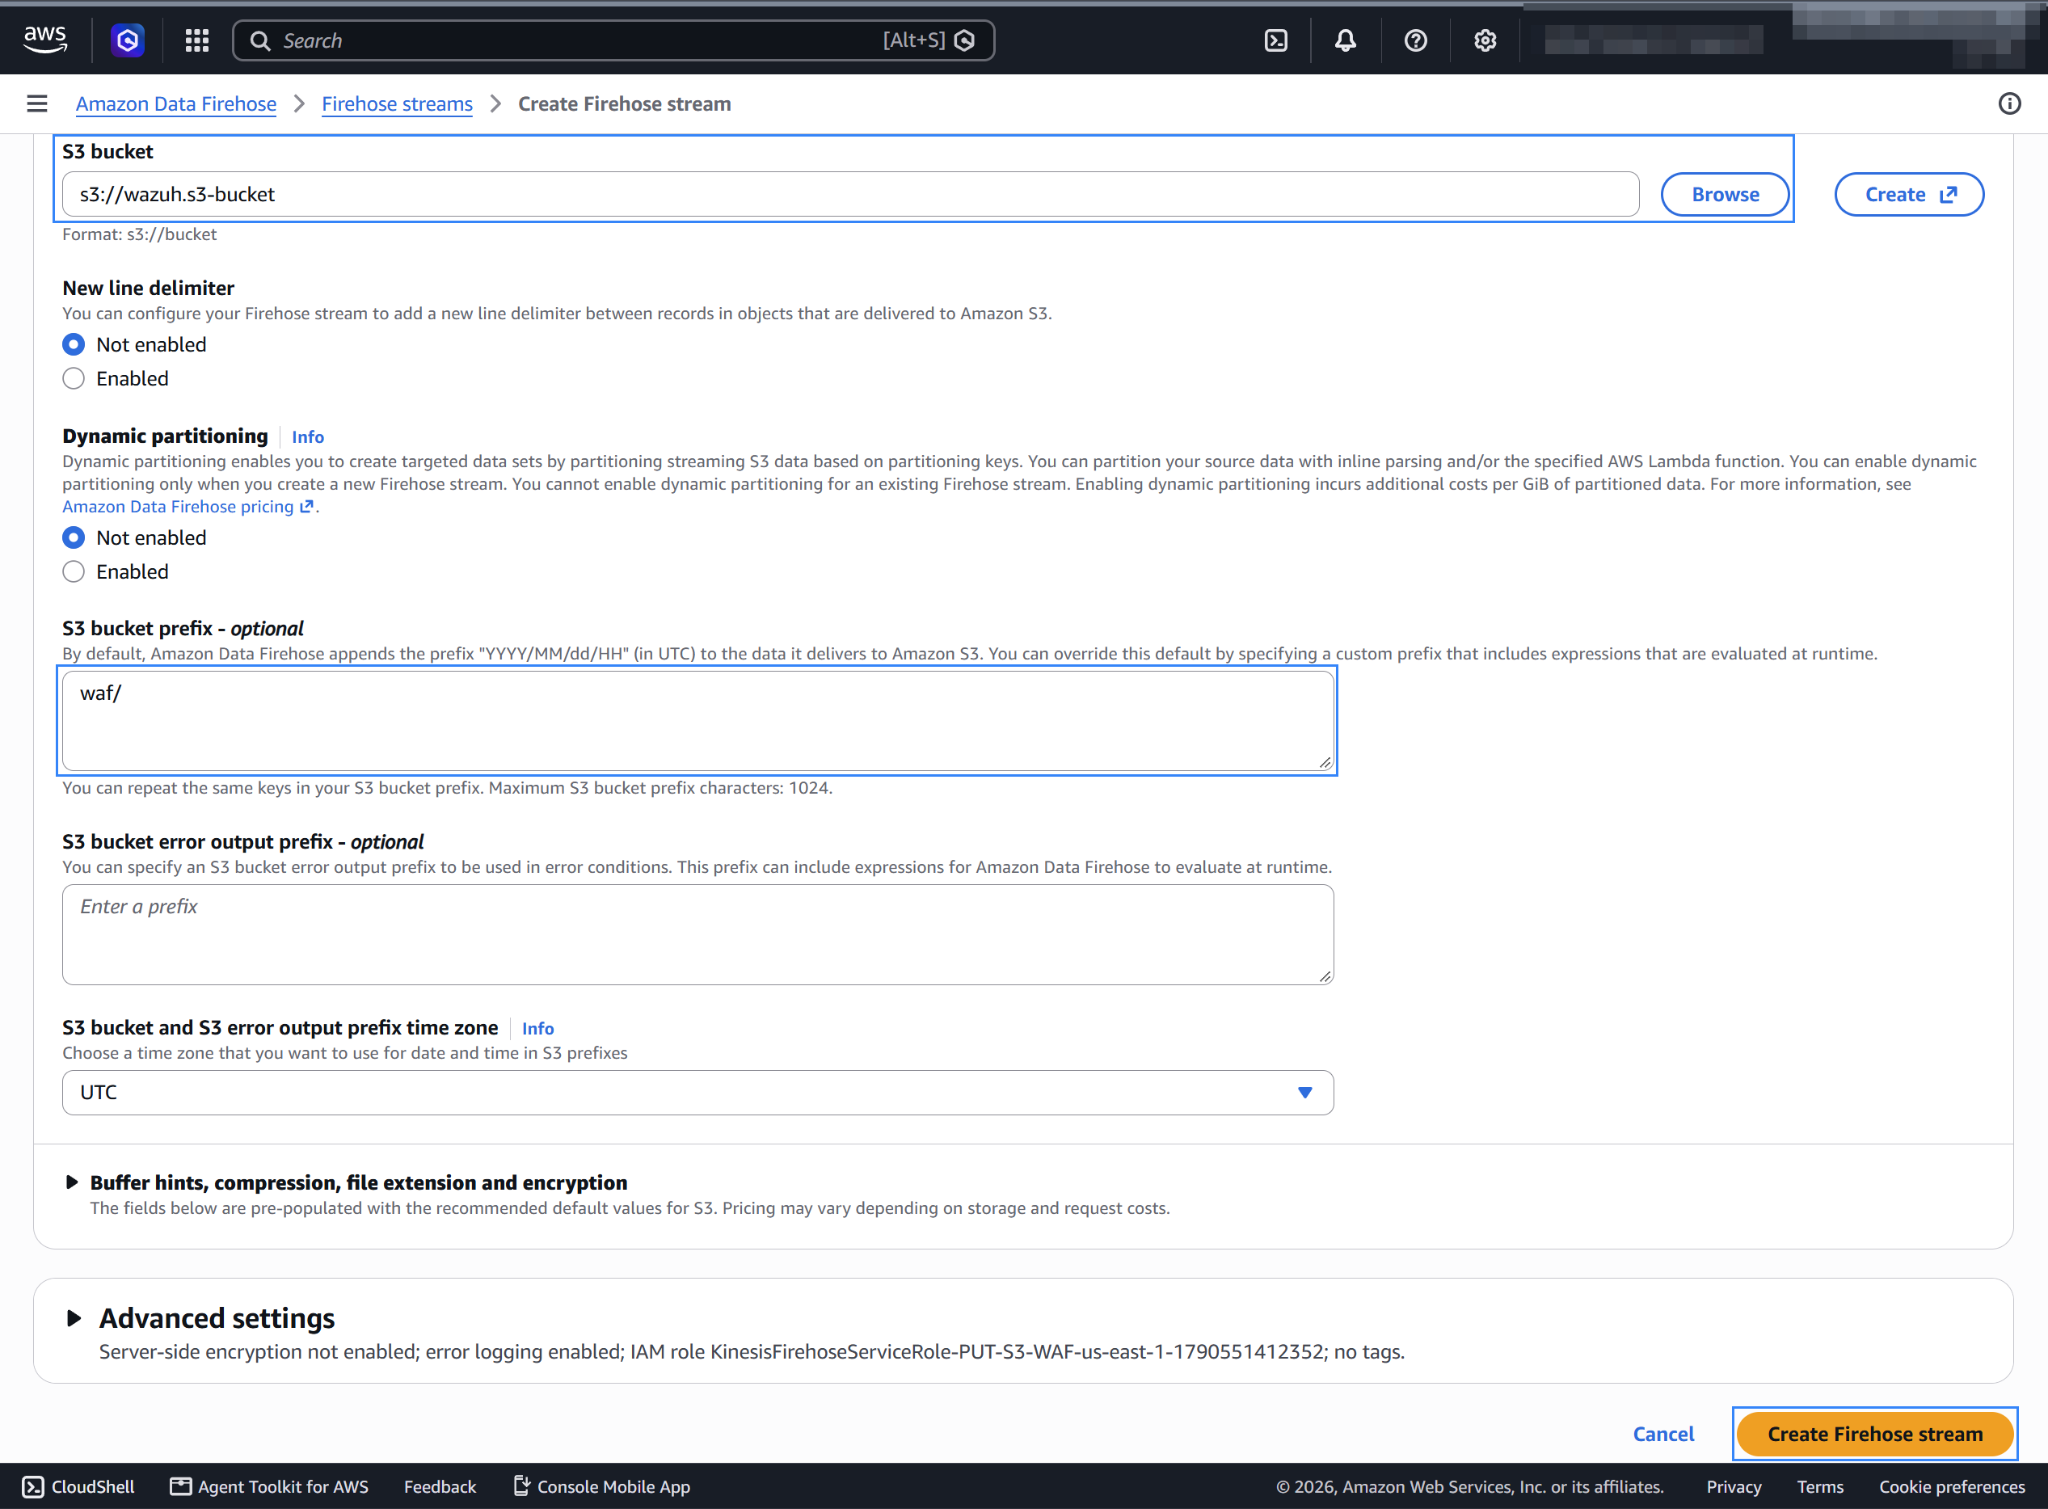Open Feedback in the footer

pos(440,1487)
